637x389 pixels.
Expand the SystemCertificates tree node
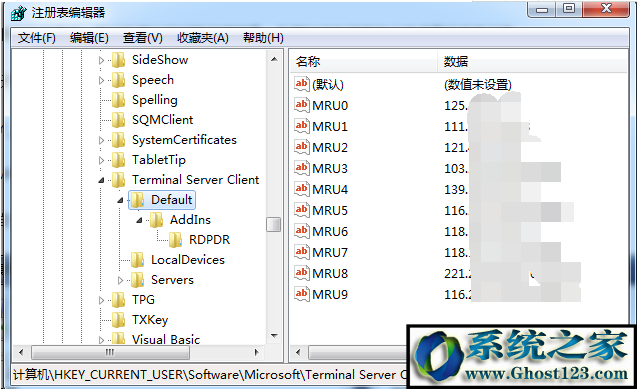[101, 140]
